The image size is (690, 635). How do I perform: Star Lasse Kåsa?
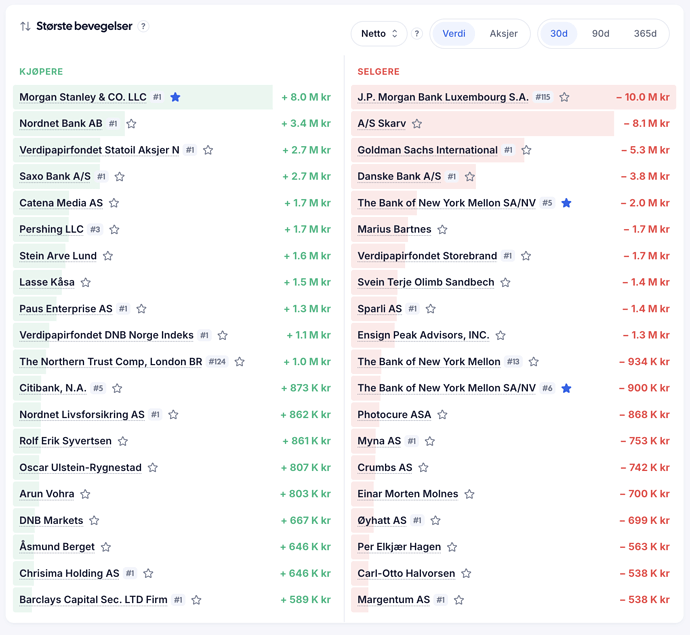pyautogui.click(x=86, y=282)
